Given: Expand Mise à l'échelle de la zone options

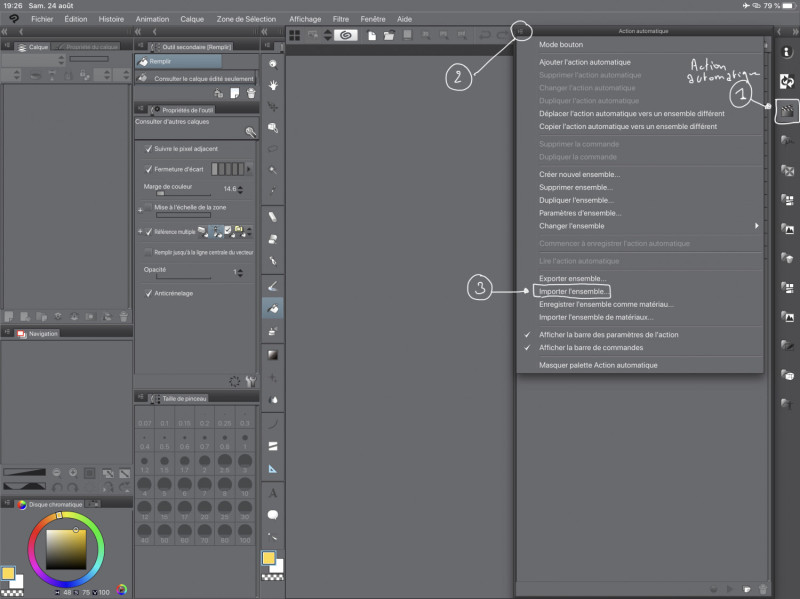Looking at the screenshot, I should point(139,208).
